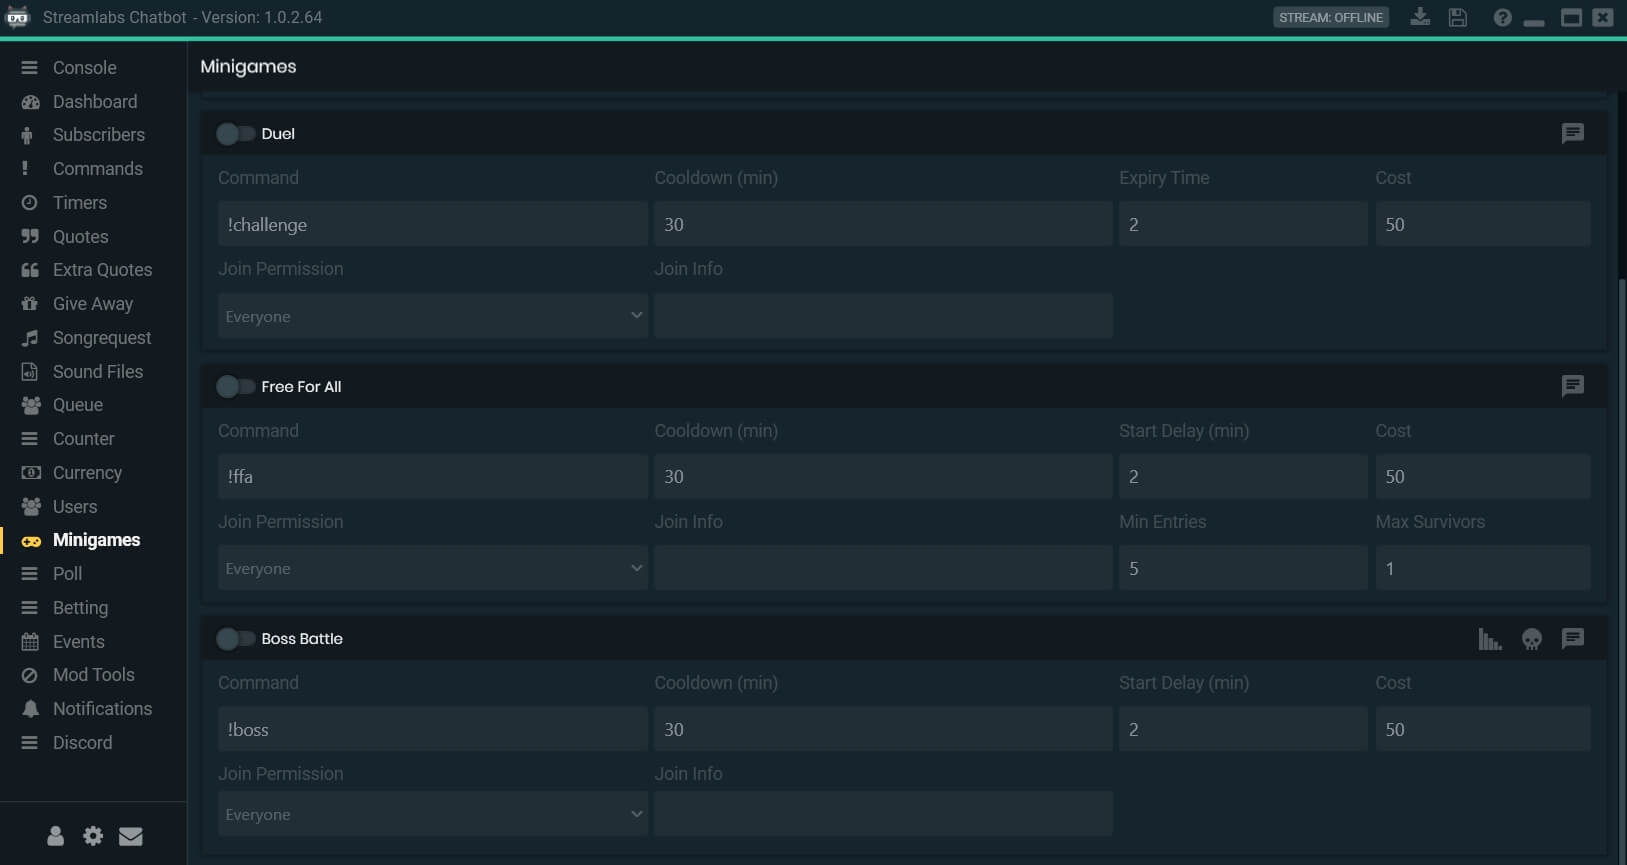Click the Duel command field with !challenge
1627x865 pixels.
(x=432, y=224)
